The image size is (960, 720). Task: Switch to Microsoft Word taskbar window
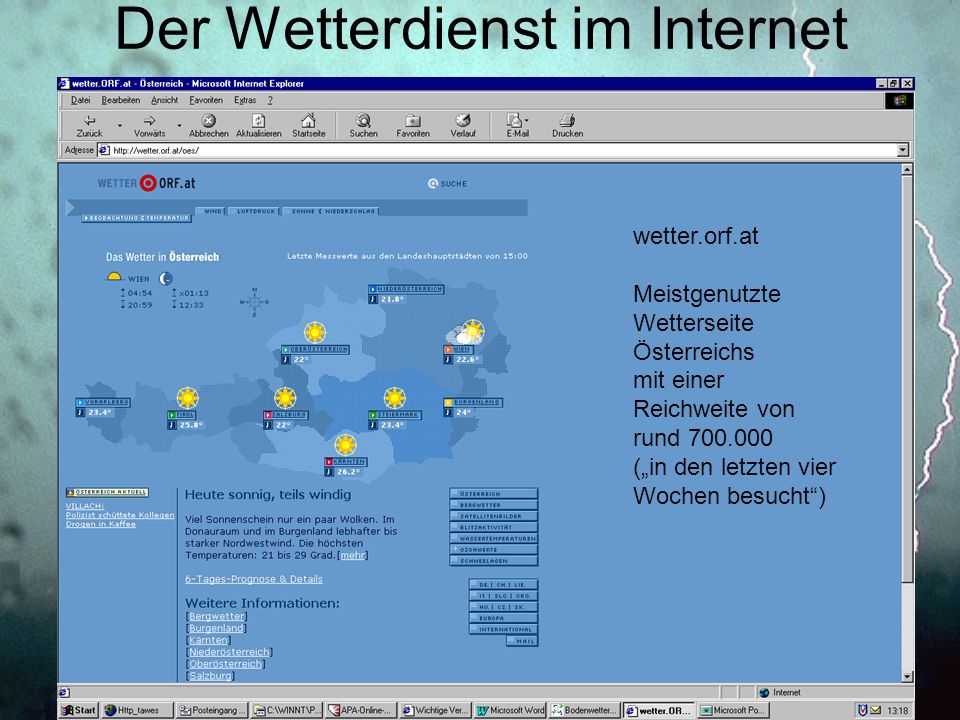(511, 710)
